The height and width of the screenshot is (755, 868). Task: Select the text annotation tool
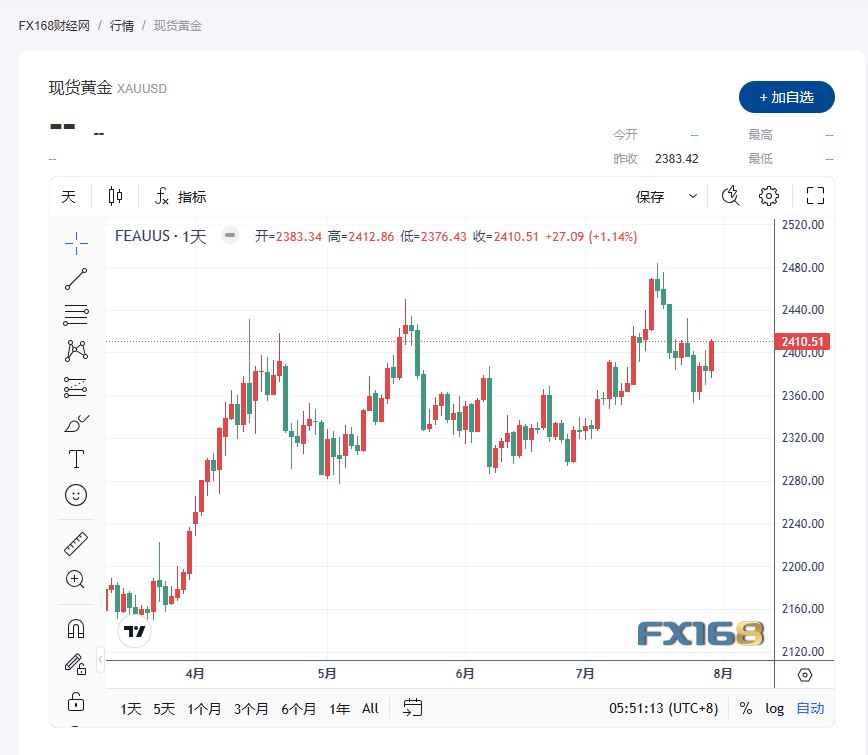(76, 459)
